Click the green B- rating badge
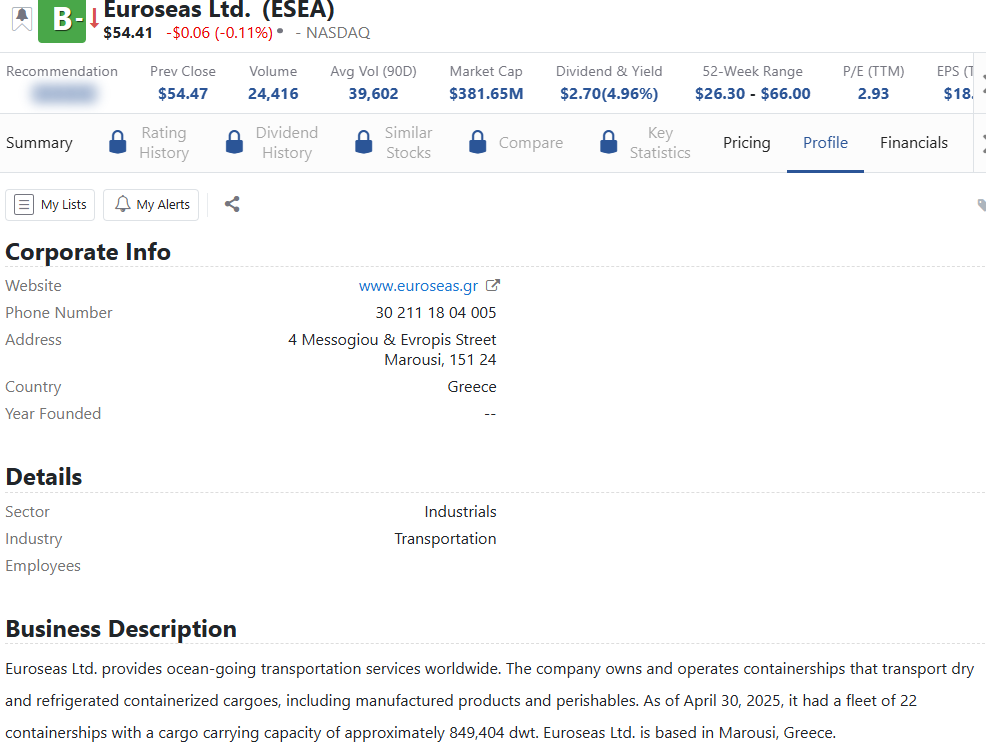 click(62, 20)
